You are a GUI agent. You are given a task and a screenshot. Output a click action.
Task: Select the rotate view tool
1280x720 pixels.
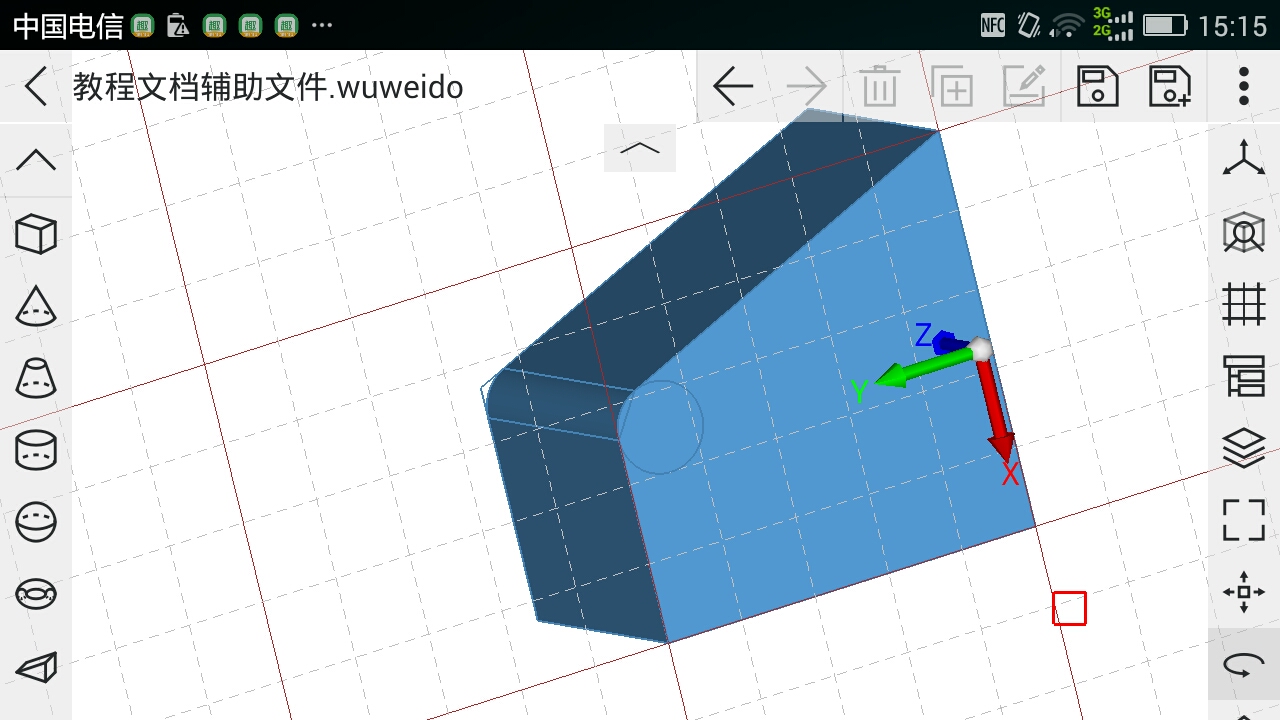pyautogui.click(x=1244, y=665)
